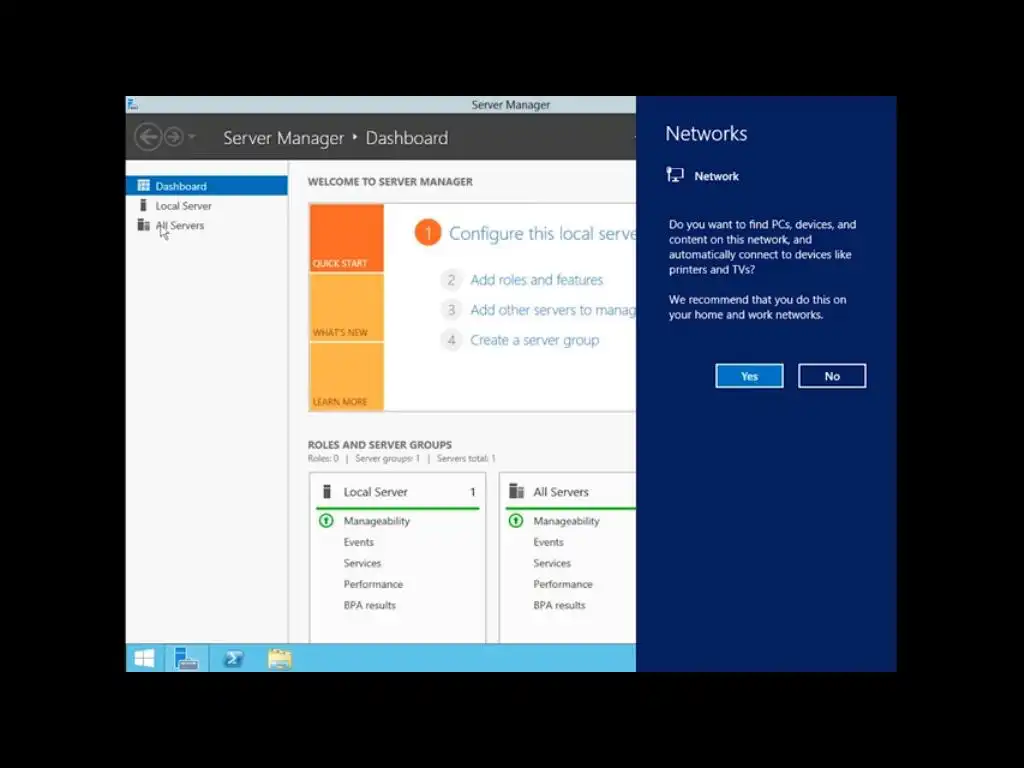Launch PowerShell from the taskbar
1024x768 pixels.
point(233,658)
